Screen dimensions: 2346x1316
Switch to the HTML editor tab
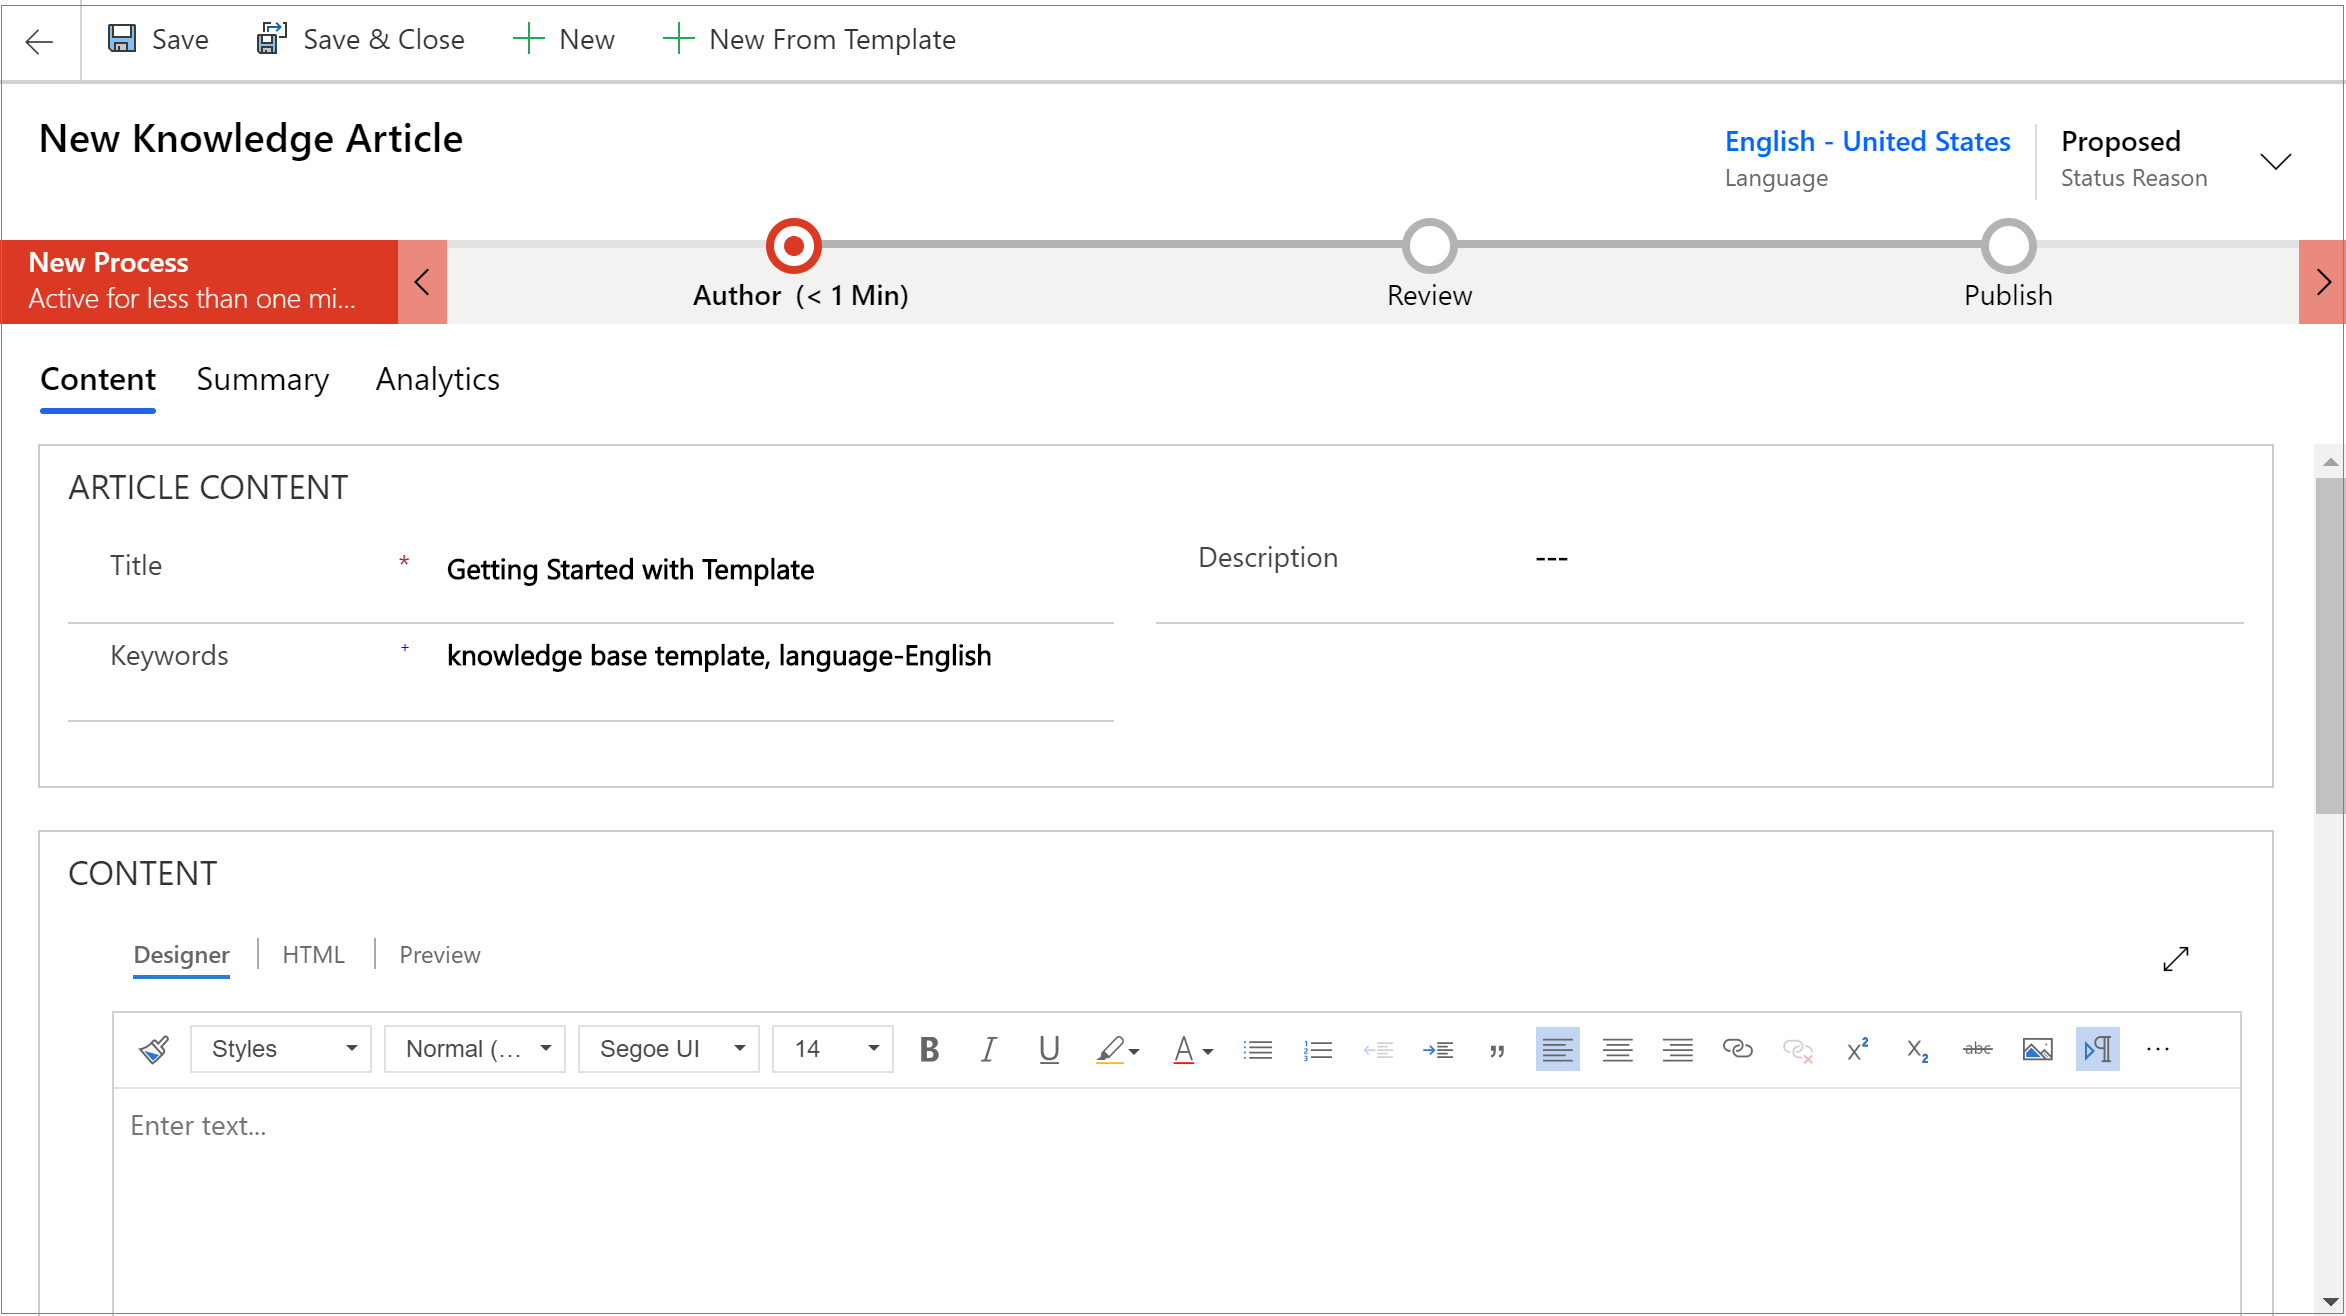pyautogui.click(x=314, y=952)
